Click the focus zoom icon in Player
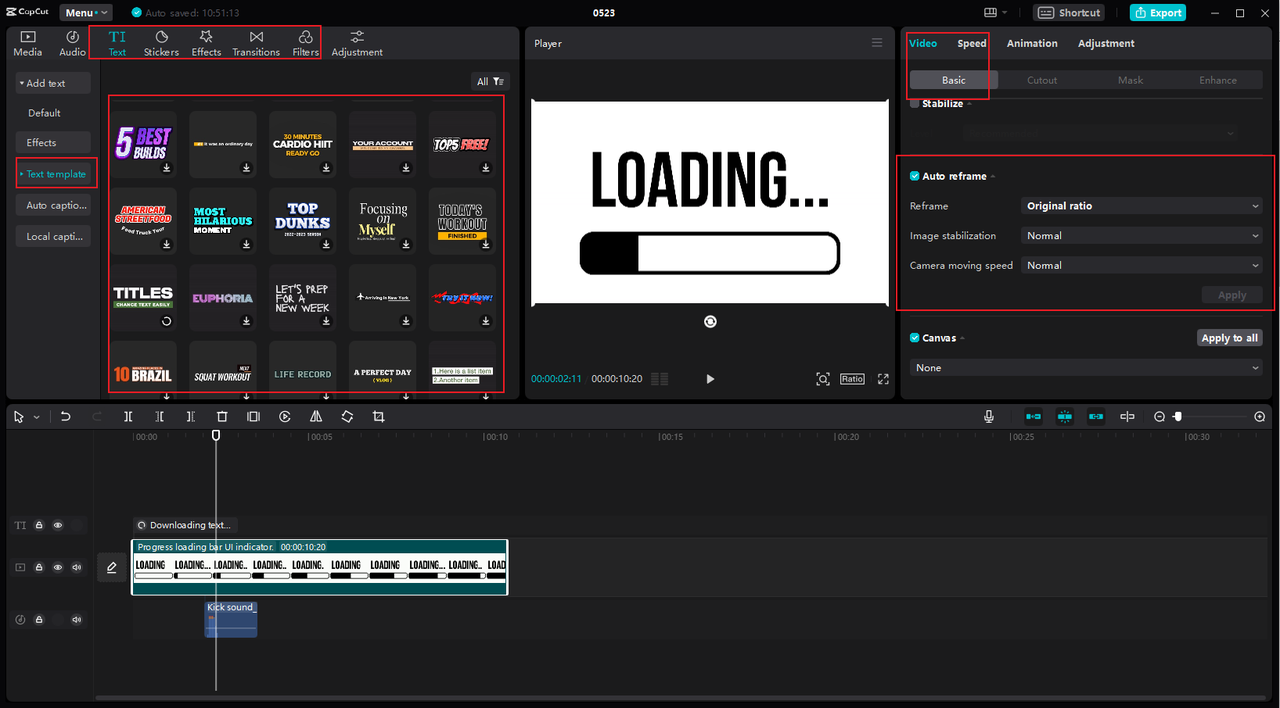 [823, 379]
